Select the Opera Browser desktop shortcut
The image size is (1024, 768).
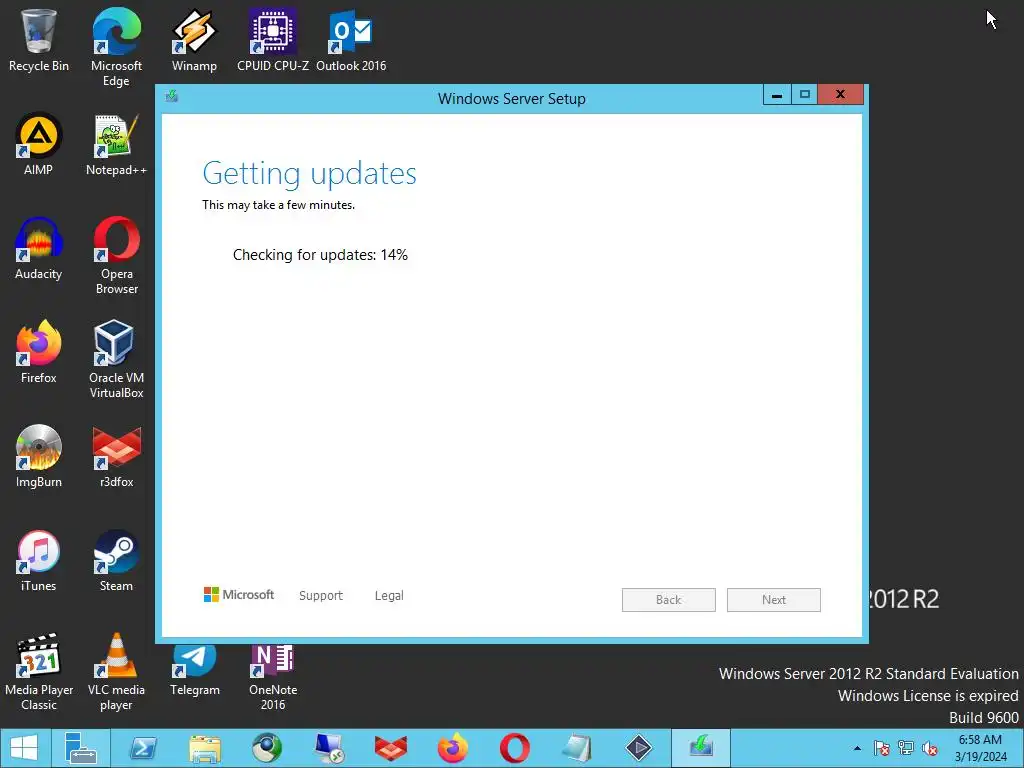tap(116, 255)
